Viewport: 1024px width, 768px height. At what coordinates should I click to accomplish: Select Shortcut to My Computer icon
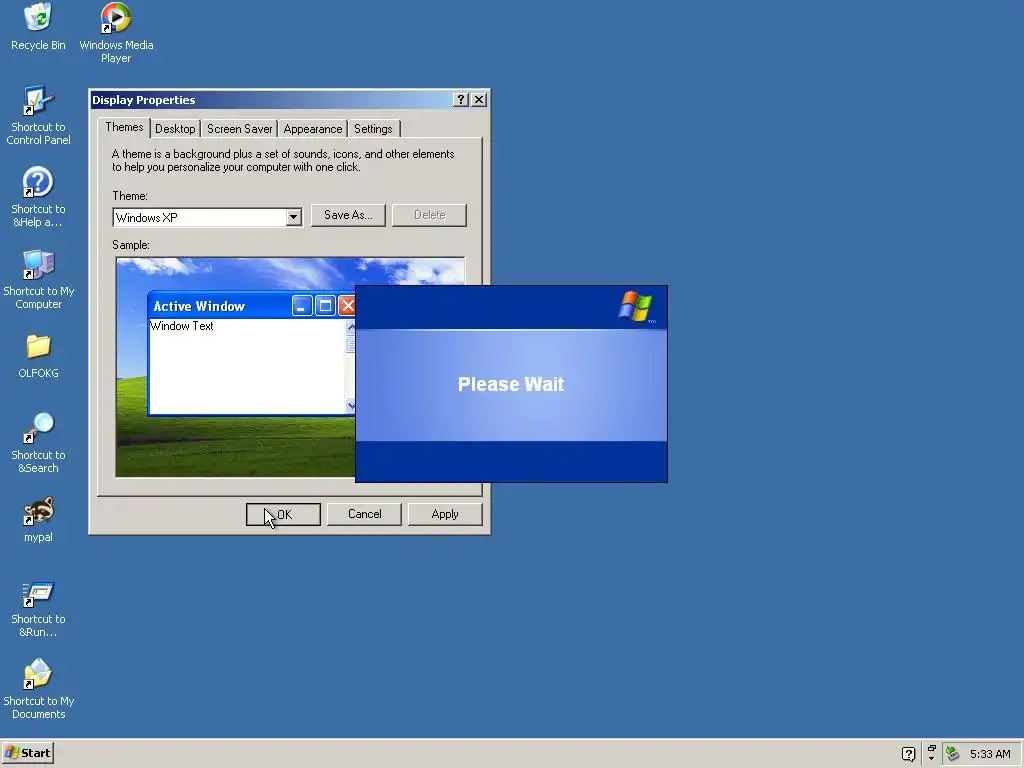(38, 280)
